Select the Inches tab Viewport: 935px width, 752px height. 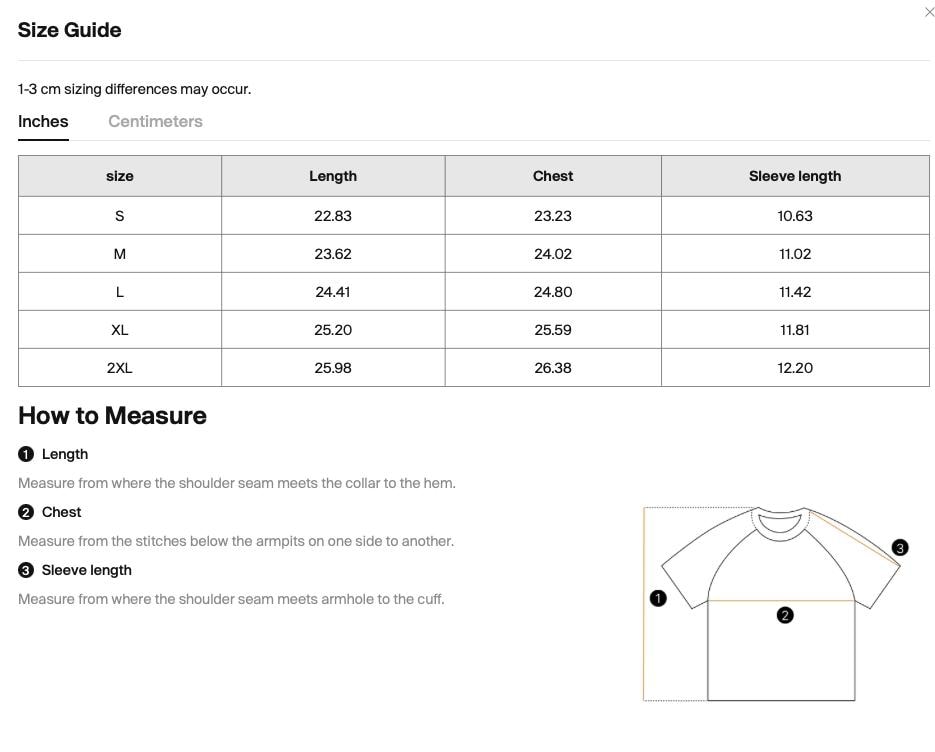pos(43,121)
